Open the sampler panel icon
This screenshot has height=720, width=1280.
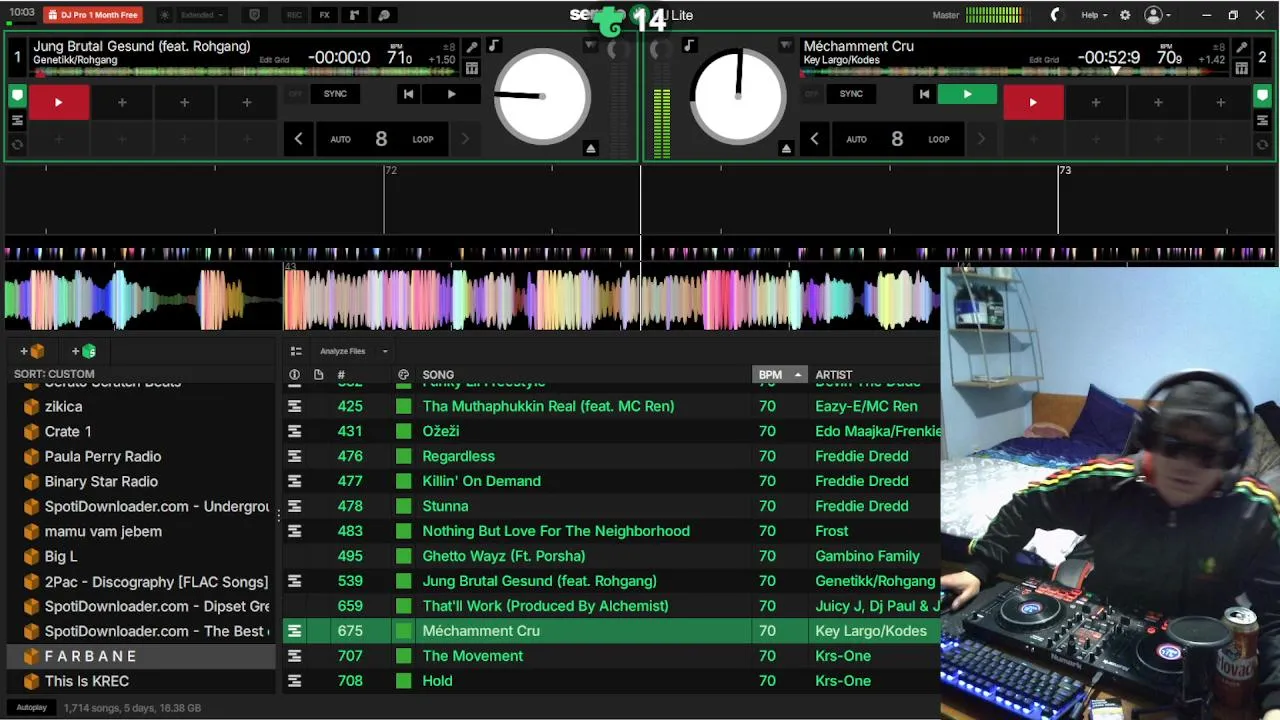(x=354, y=15)
